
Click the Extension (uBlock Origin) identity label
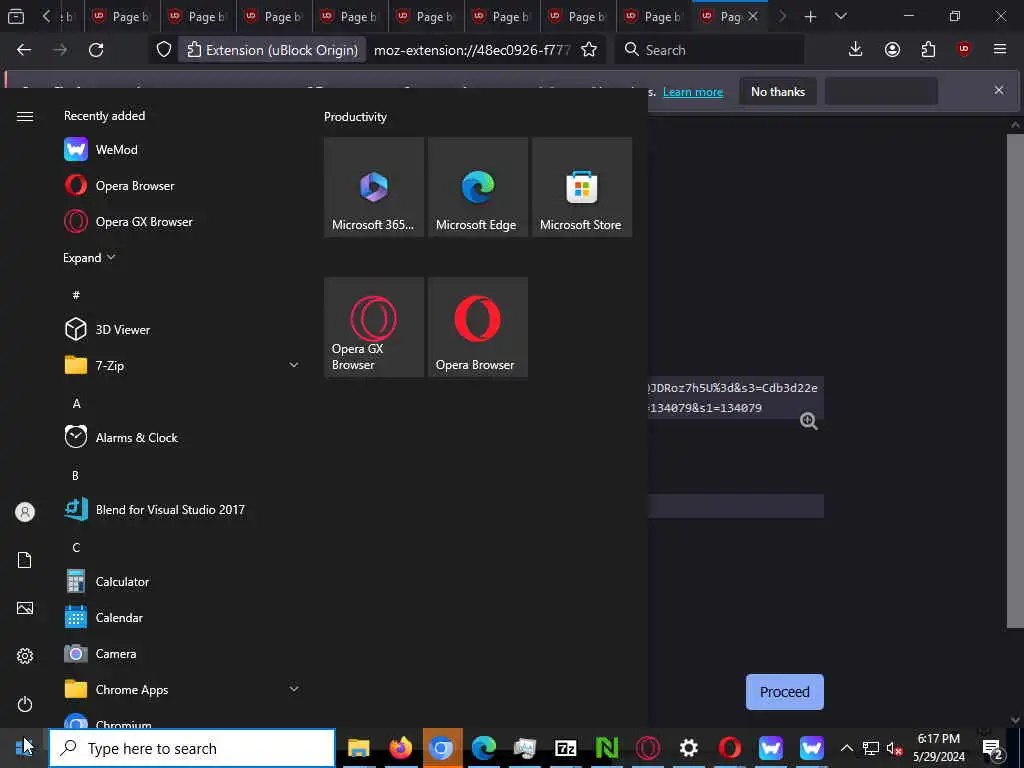(273, 50)
